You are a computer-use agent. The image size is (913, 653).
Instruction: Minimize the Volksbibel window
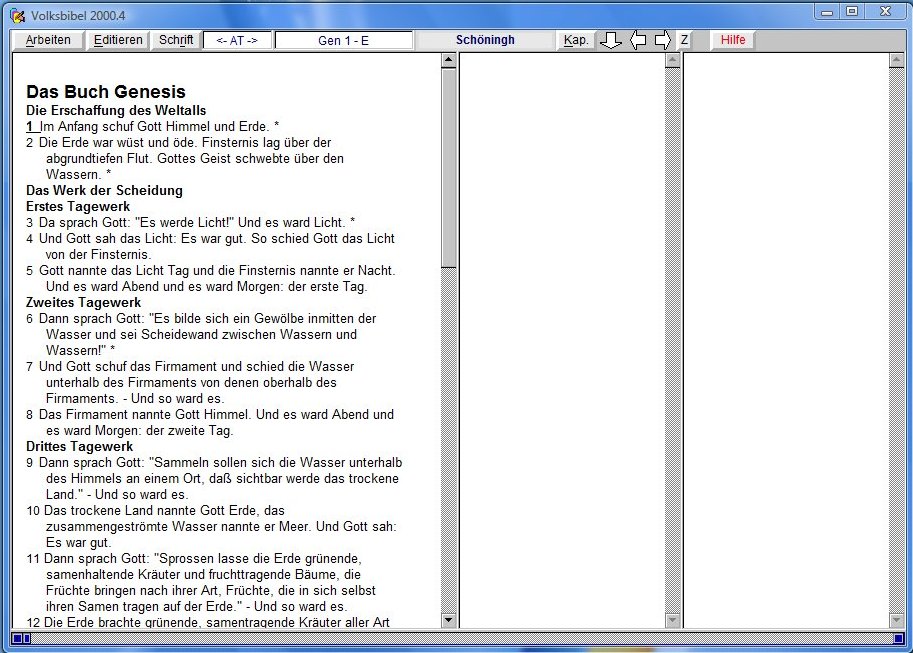click(x=827, y=12)
